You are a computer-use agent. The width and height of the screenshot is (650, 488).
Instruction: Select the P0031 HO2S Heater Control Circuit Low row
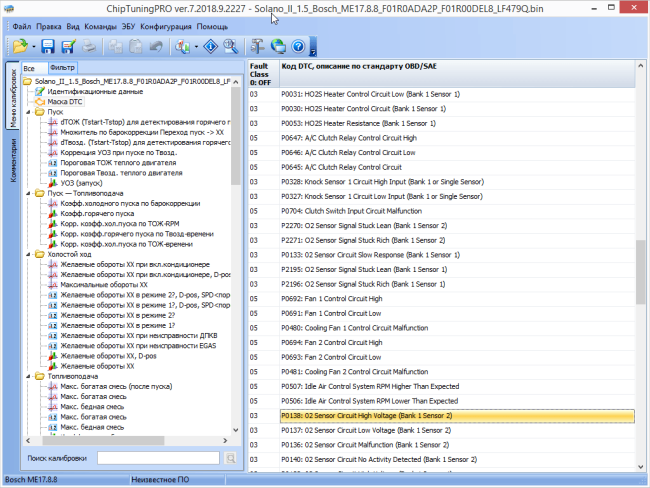click(x=441, y=94)
